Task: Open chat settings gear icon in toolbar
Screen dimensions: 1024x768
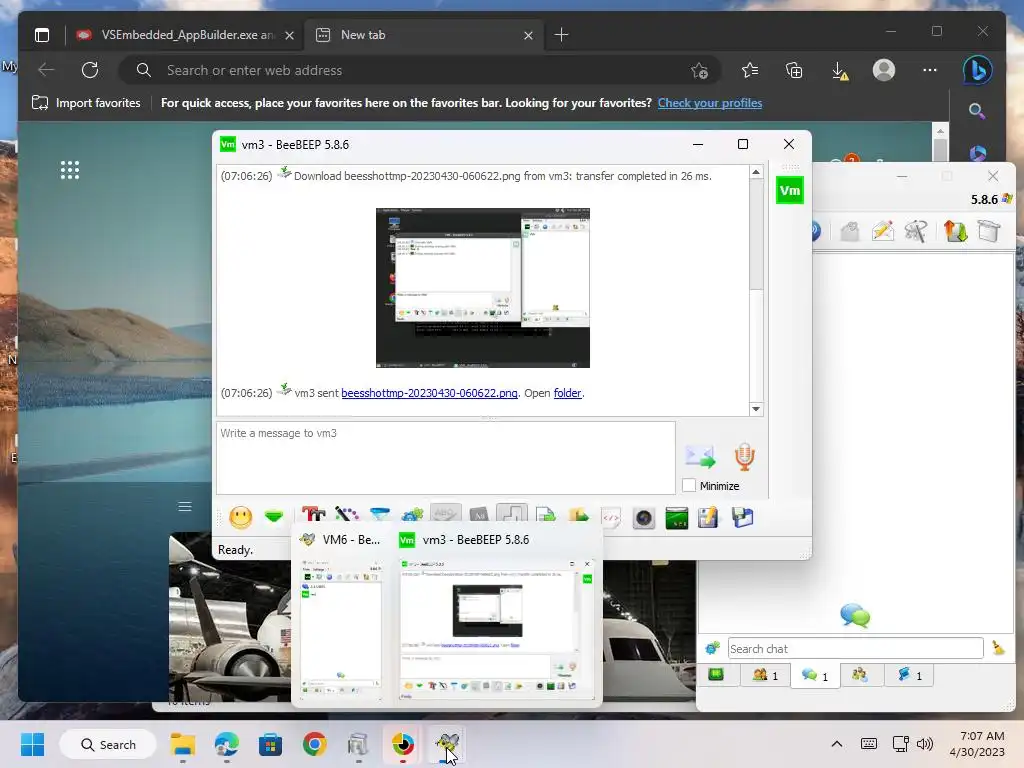Action: (x=412, y=516)
